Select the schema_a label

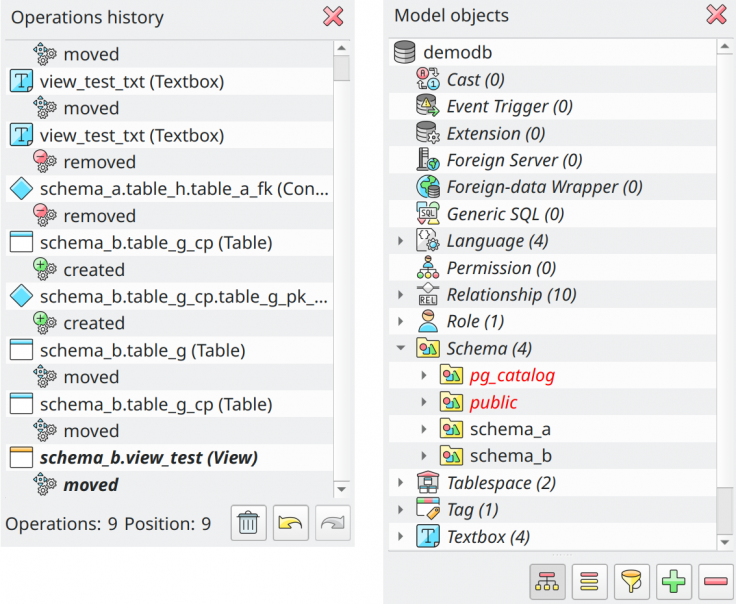coord(510,429)
